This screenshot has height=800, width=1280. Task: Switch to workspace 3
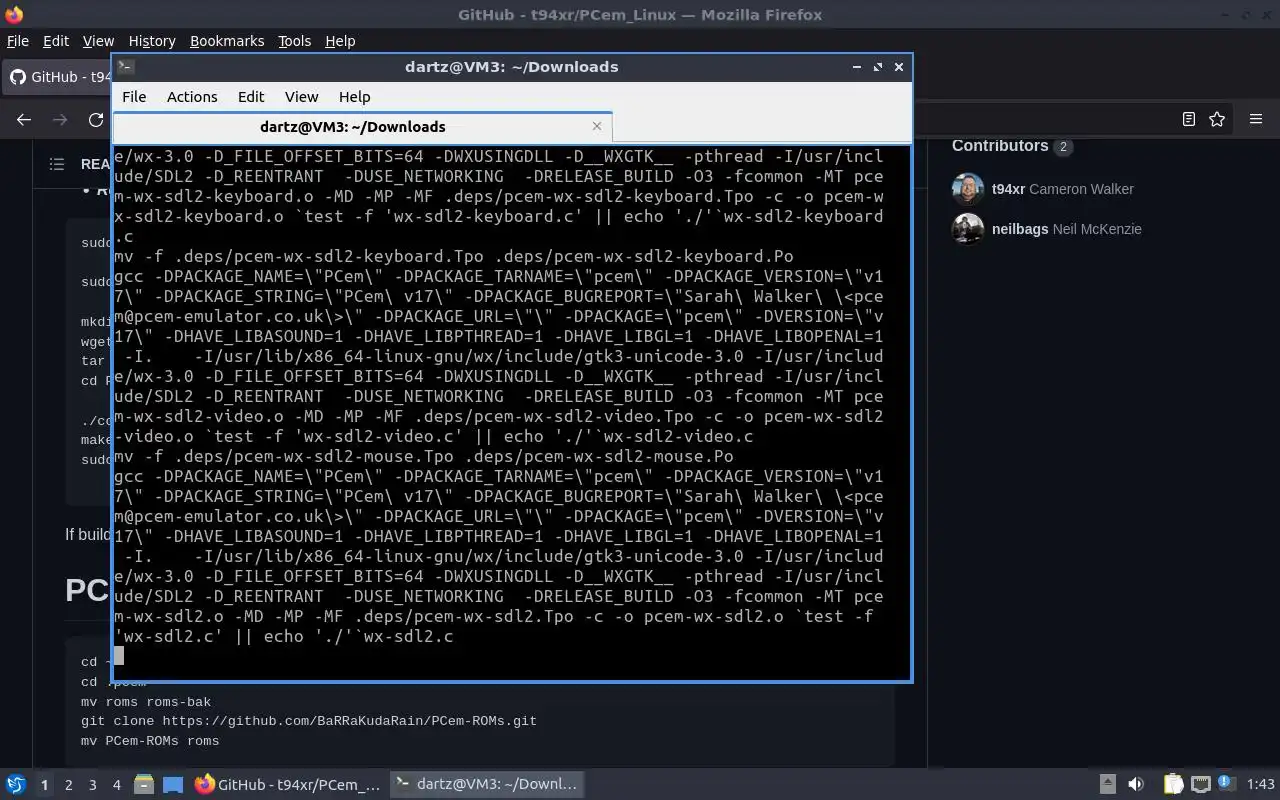coord(93,785)
